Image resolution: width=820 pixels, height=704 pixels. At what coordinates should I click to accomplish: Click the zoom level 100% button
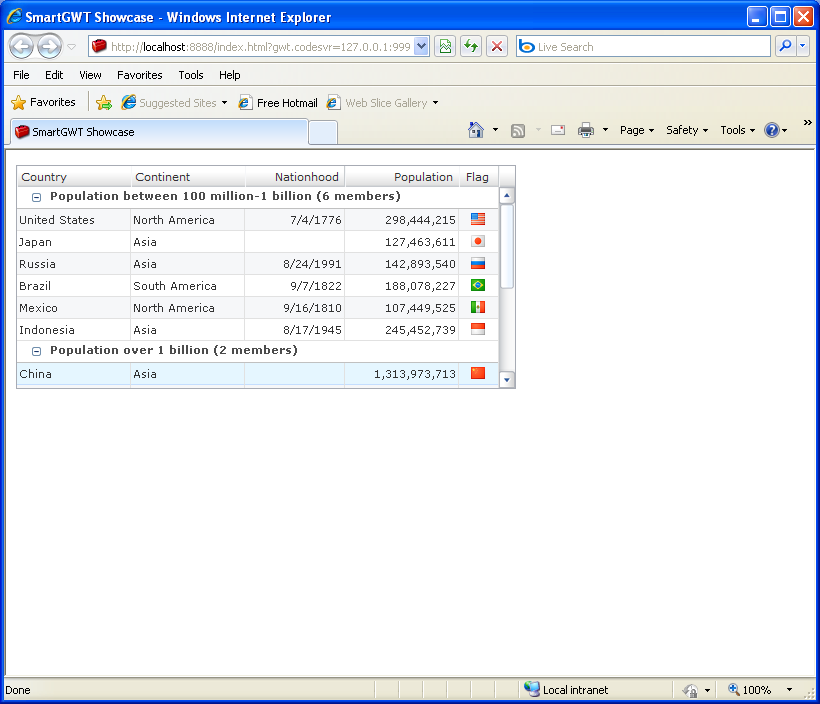749,690
